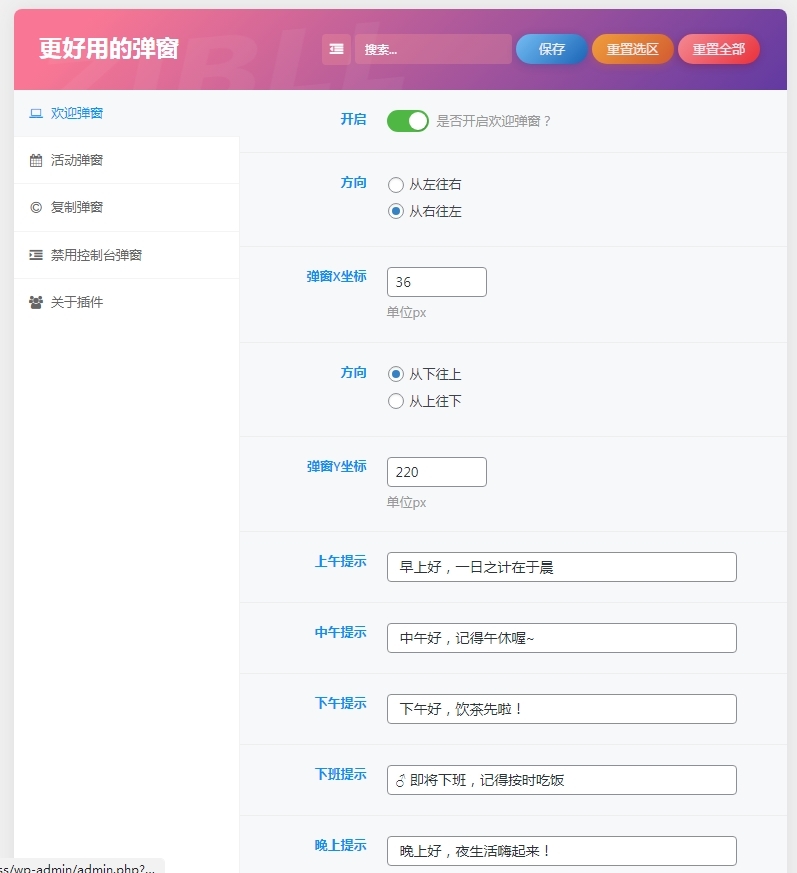Image resolution: width=797 pixels, height=873 pixels.
Task: Click the 弹窗Y坐标 number field
Action: point(436,472)
